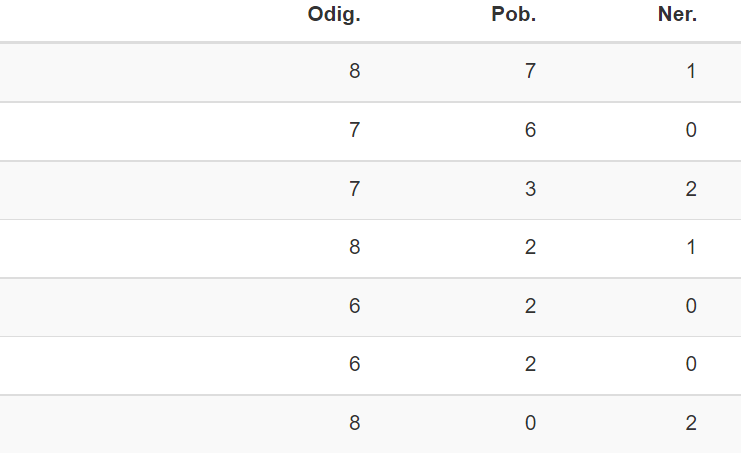The width and height of the screenshot is (741, 471).
Task: Click value 7 in Pob. column
Action: coord(530,71)
